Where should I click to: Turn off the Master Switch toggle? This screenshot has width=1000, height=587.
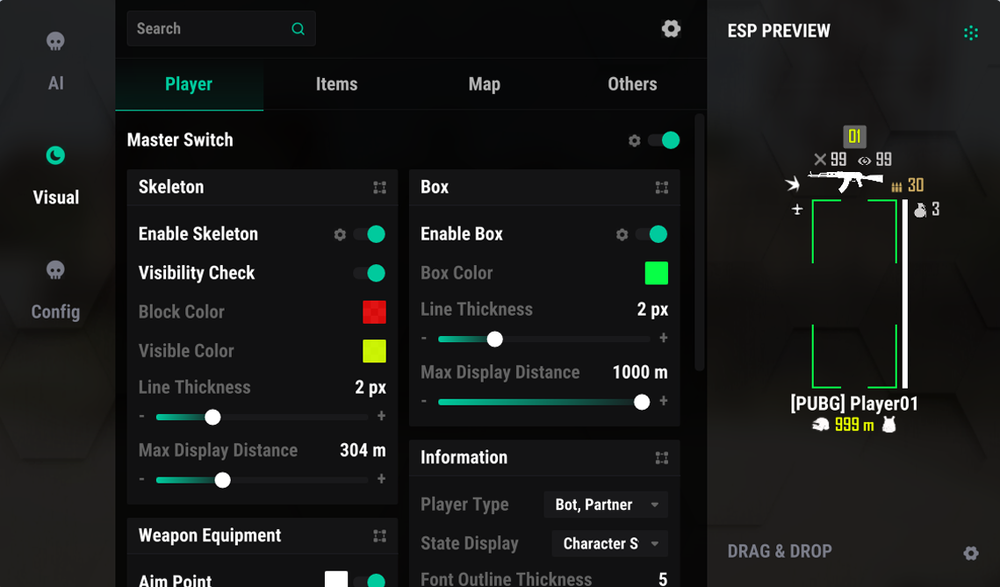[x=664, y=141]
